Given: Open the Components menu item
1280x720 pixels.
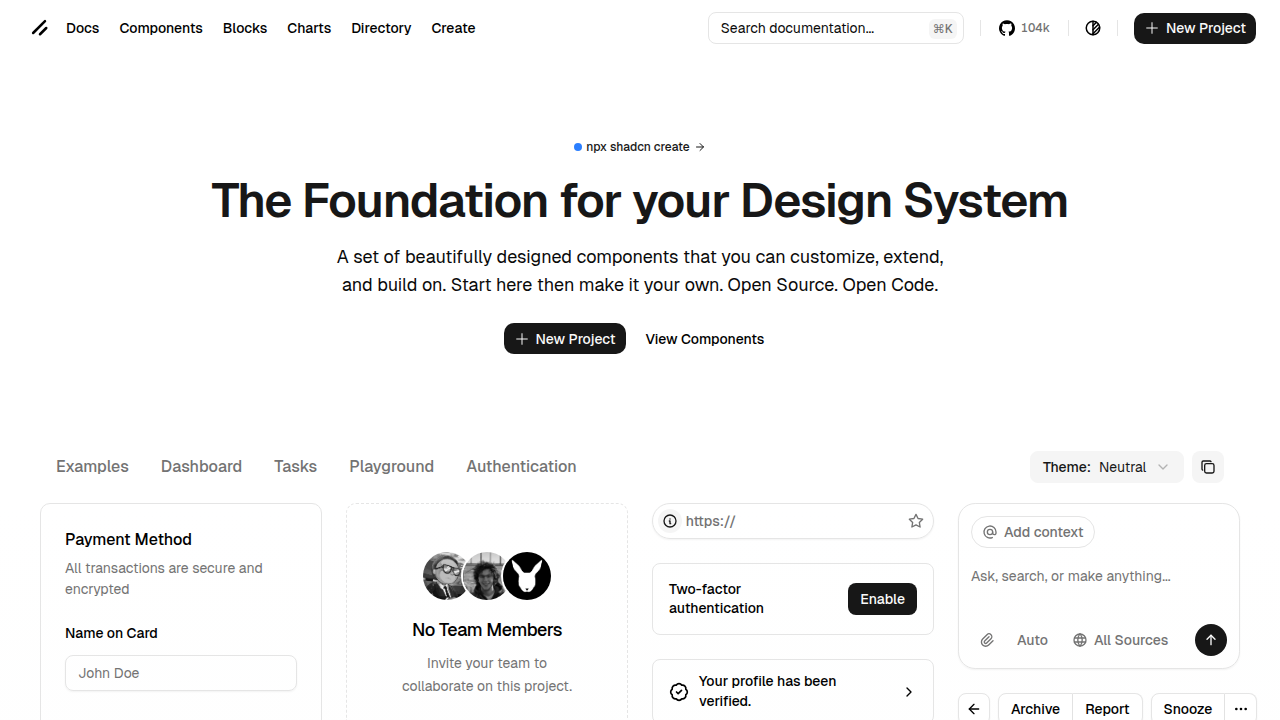Looking at the screenshot, I should click(x=161, y=28).
